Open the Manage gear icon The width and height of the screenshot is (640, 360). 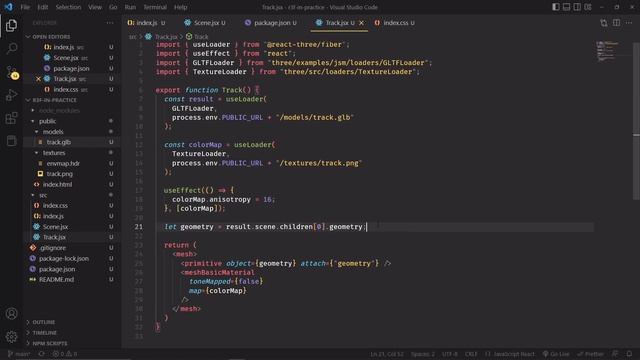11,336
